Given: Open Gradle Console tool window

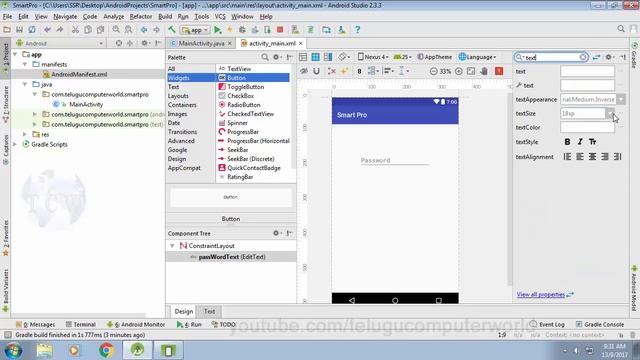Looking at the screenshot, I should point(600,324).
